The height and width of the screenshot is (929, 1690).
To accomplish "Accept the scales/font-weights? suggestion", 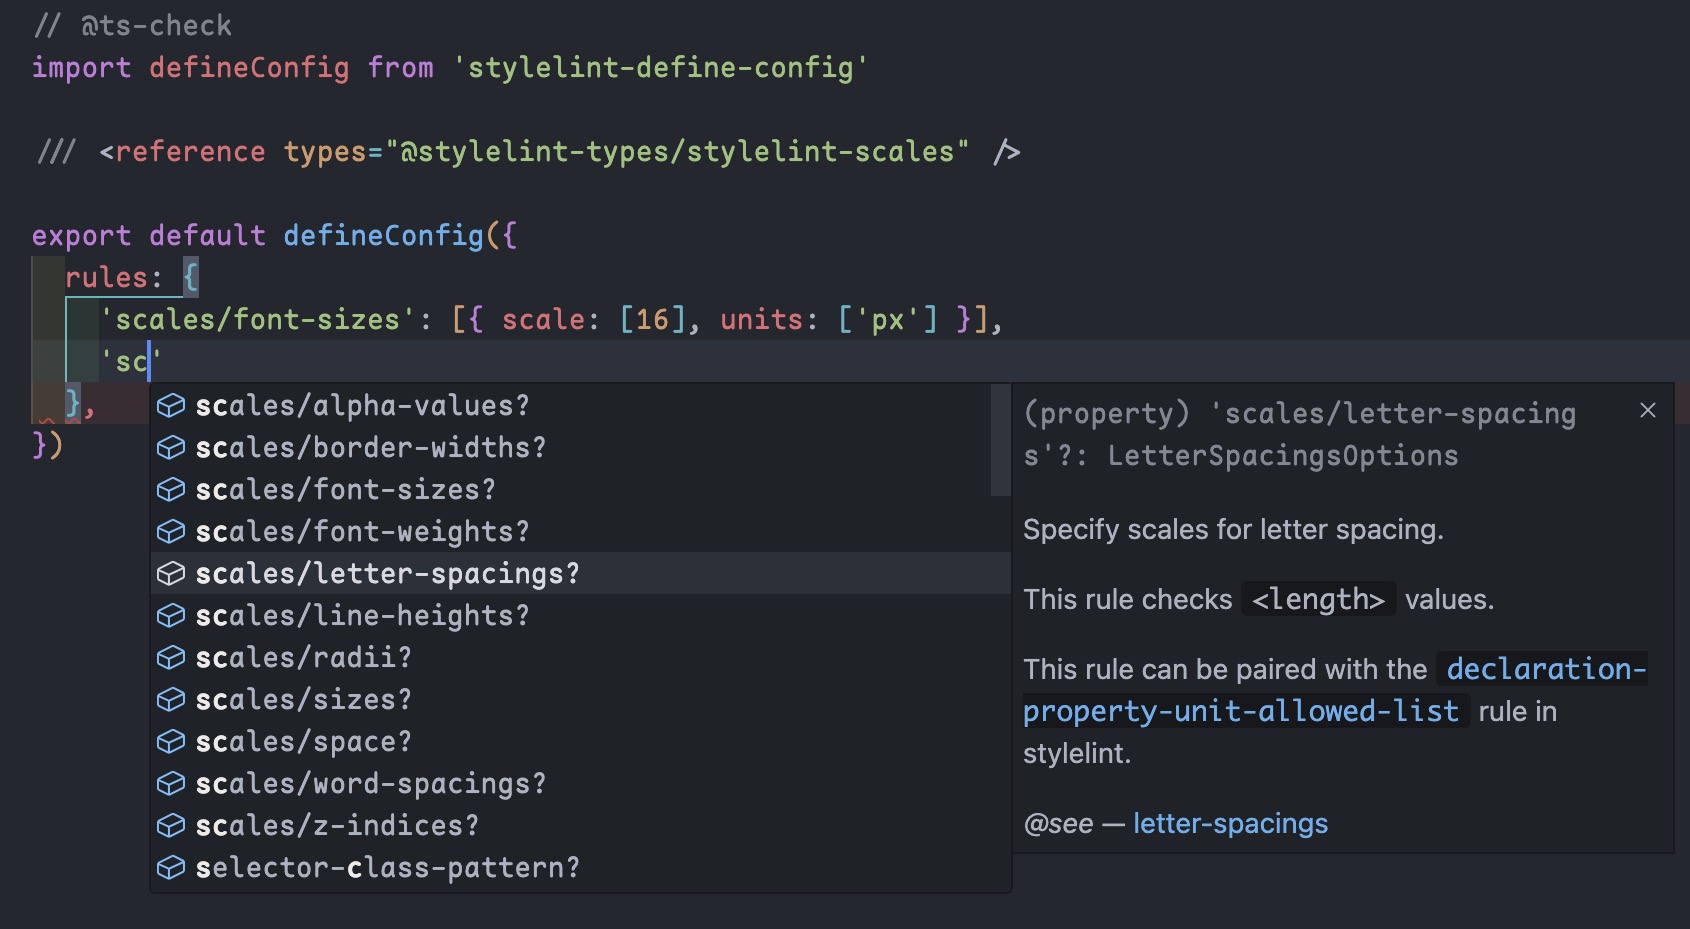I will [580, 531].
